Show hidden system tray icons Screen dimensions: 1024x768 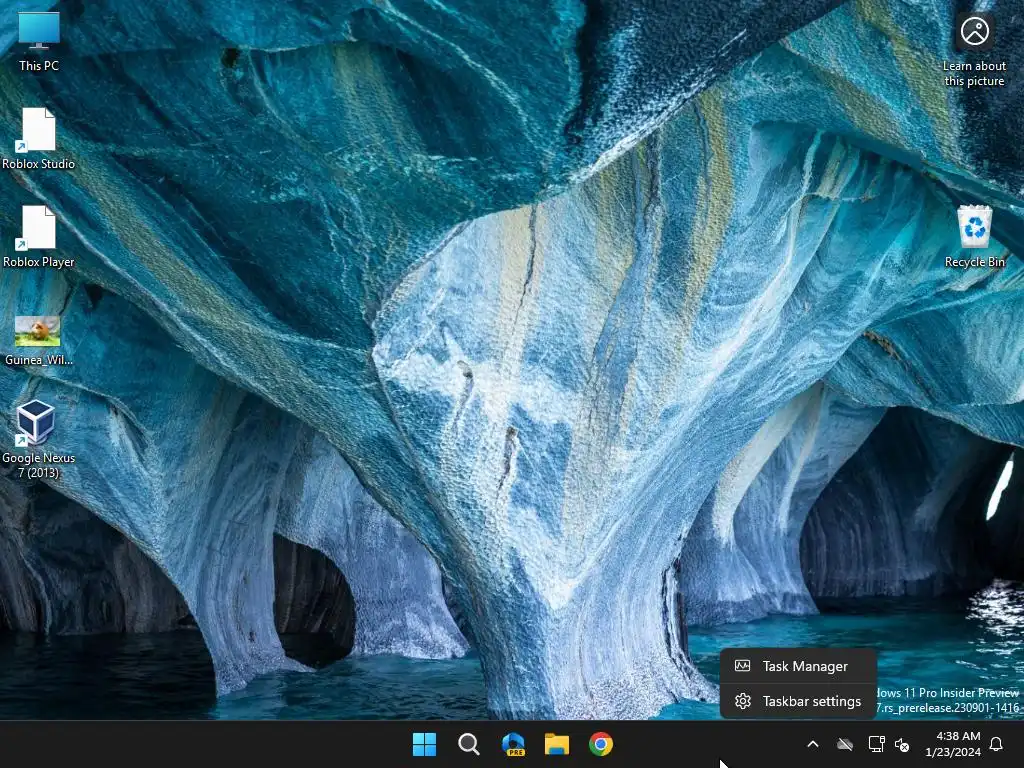point(813,744)
